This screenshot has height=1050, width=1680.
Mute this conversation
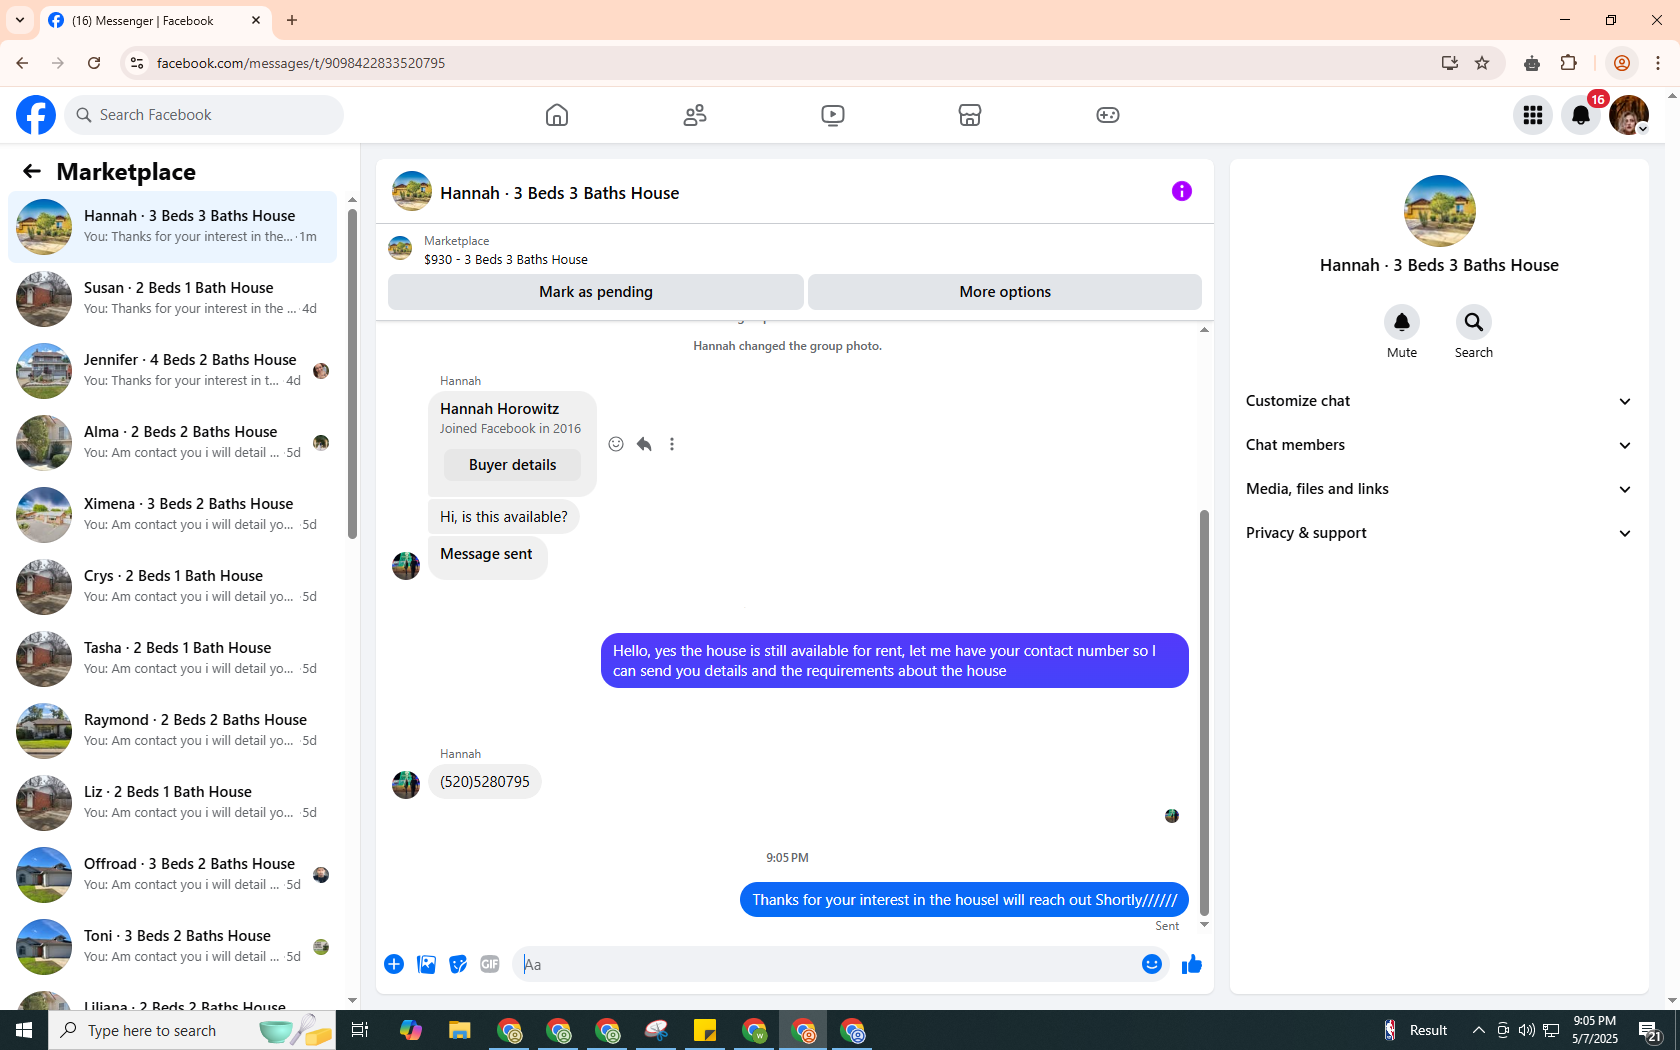pyautogui.click(x=1402, y=322)
